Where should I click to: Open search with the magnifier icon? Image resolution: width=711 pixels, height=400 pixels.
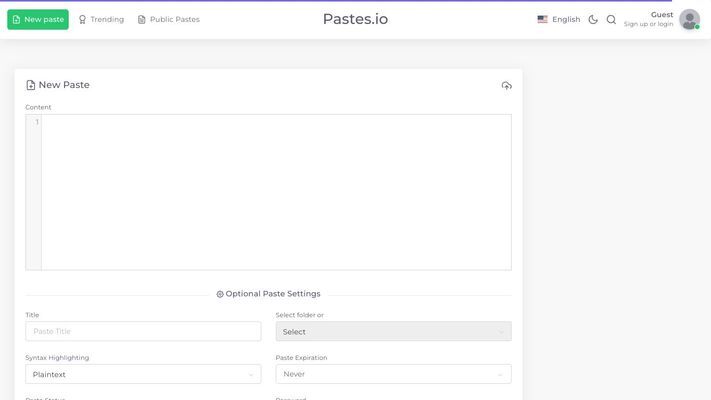[611, 20]
